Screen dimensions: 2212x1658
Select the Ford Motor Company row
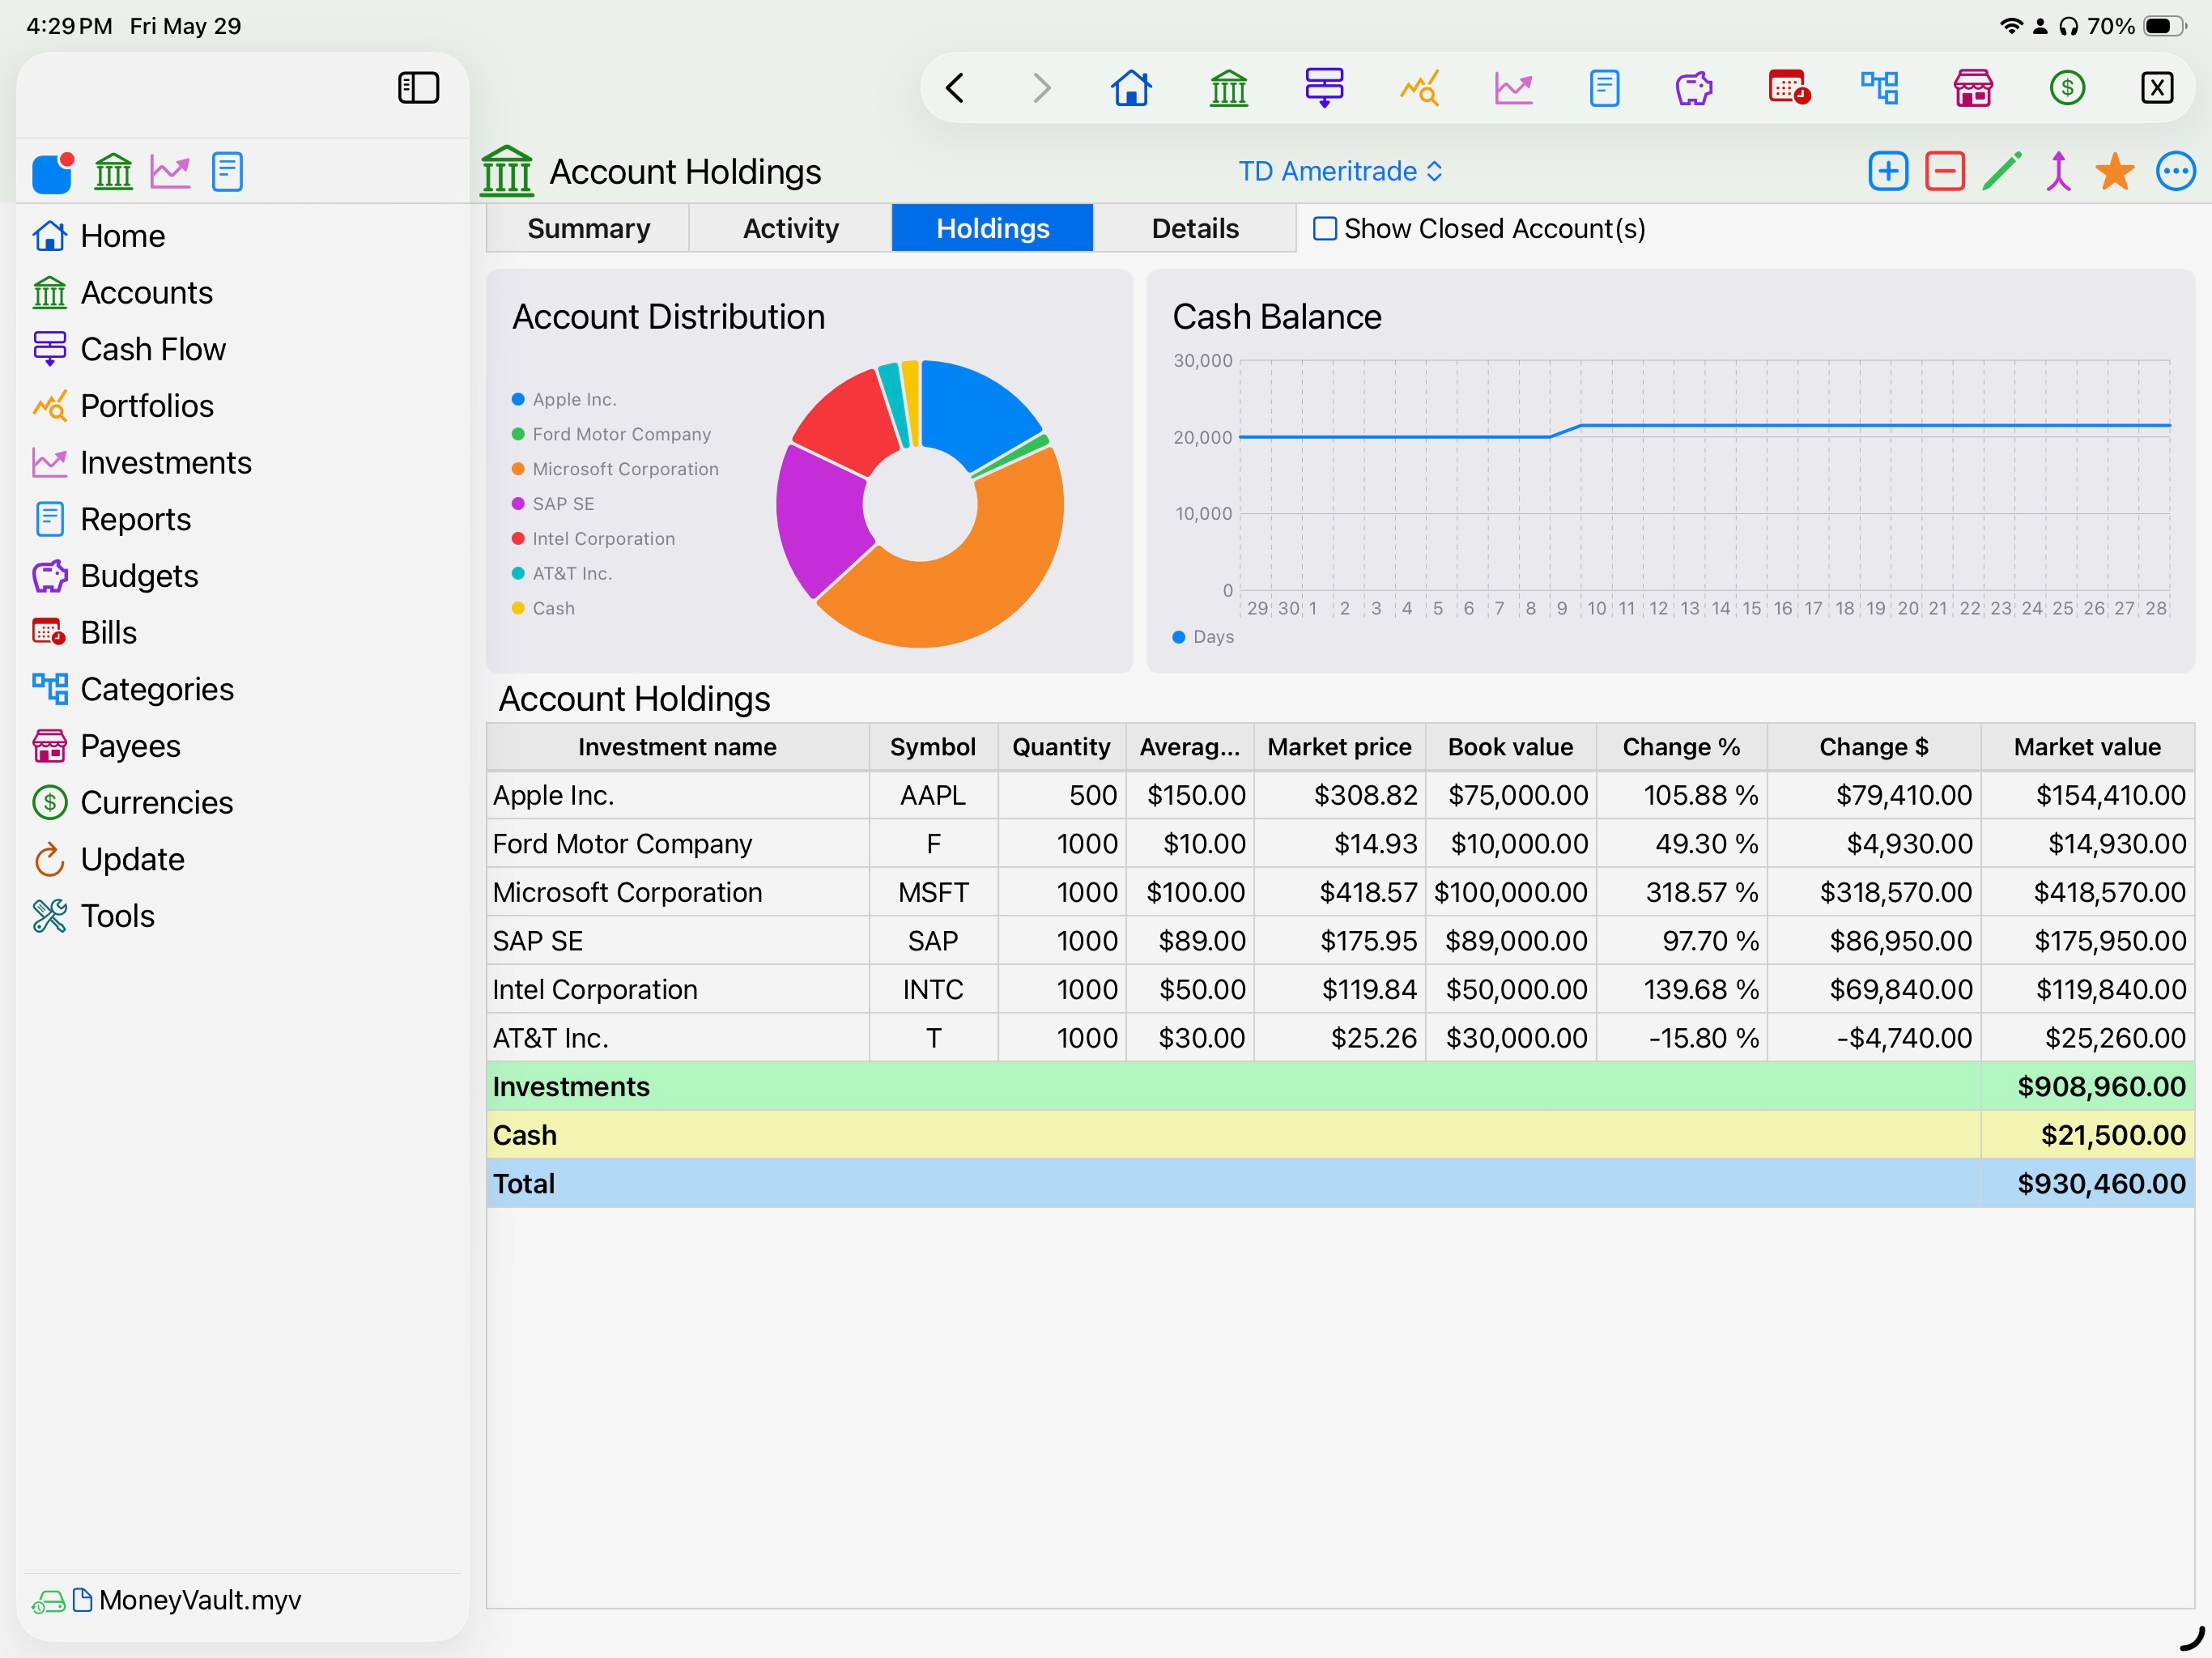(x=1340, y=844)
